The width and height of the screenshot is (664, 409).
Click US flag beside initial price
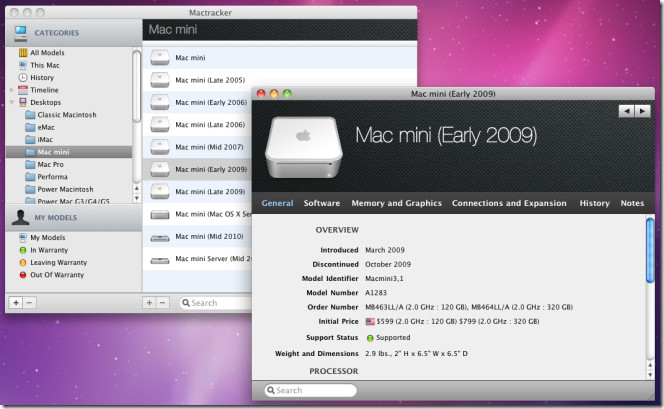click(370, 321)
